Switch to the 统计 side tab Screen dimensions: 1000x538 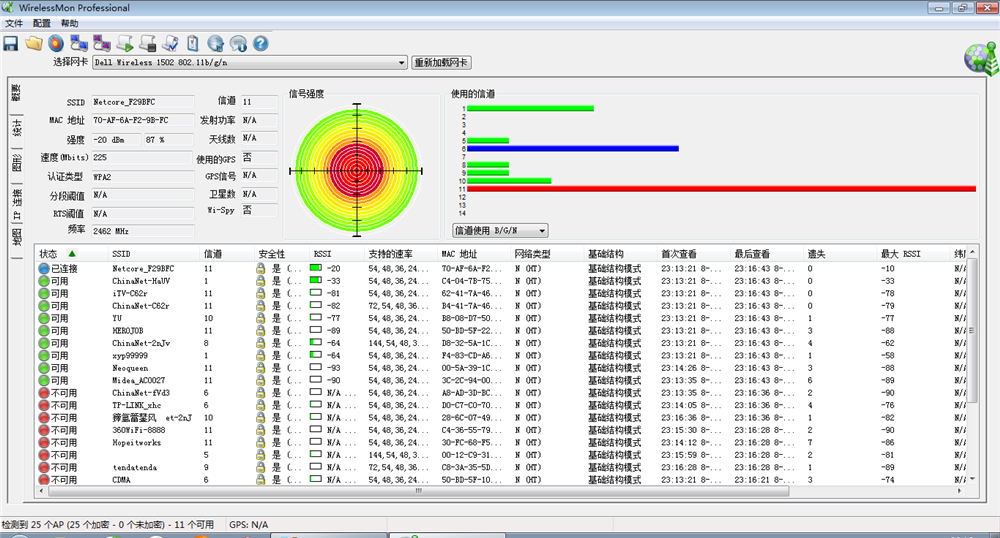[16, 128]
